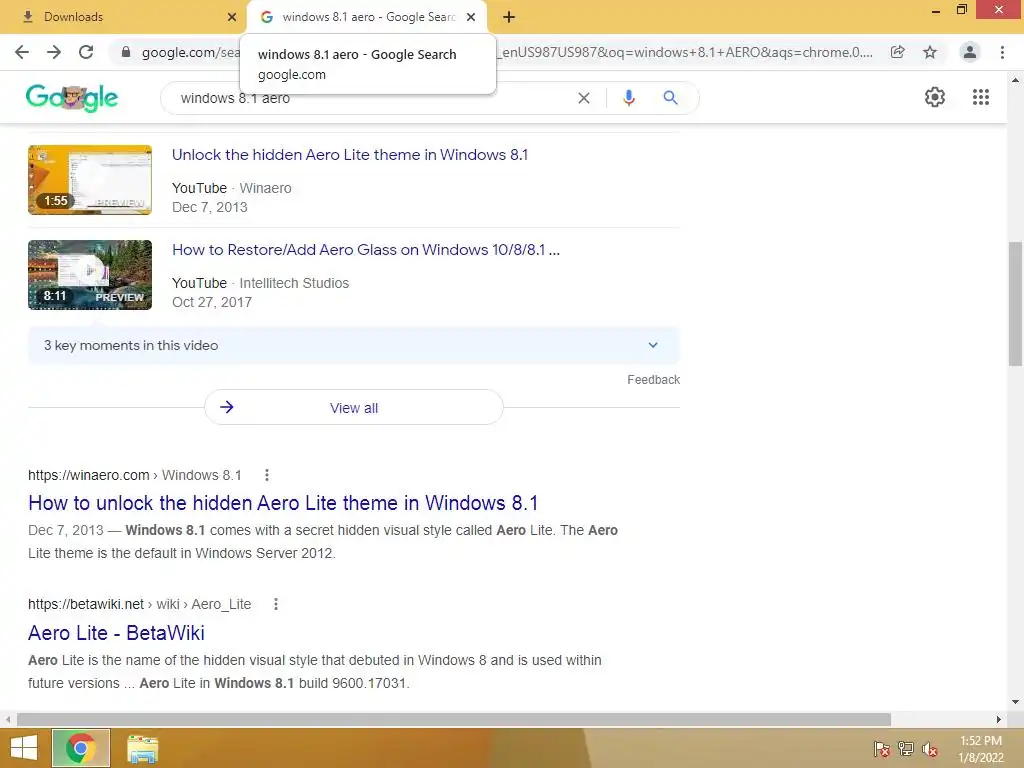Viewport: 1024px width, 768px height.
Task: Send Feedback on video results
Action: point(653,379)
